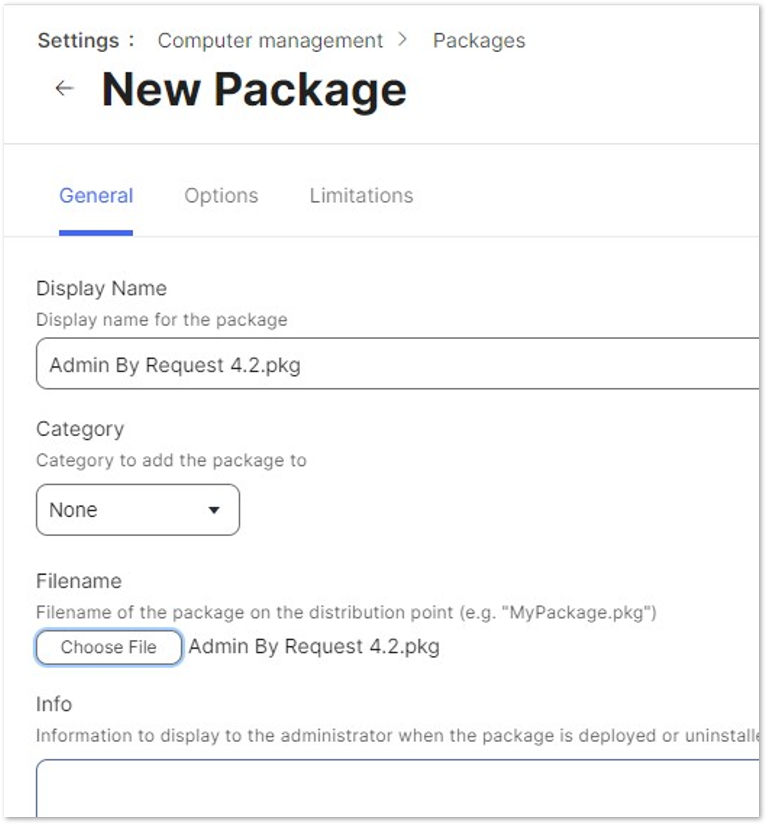
Task: Click the Settings breadcrumb label
Action: [78, 41]
